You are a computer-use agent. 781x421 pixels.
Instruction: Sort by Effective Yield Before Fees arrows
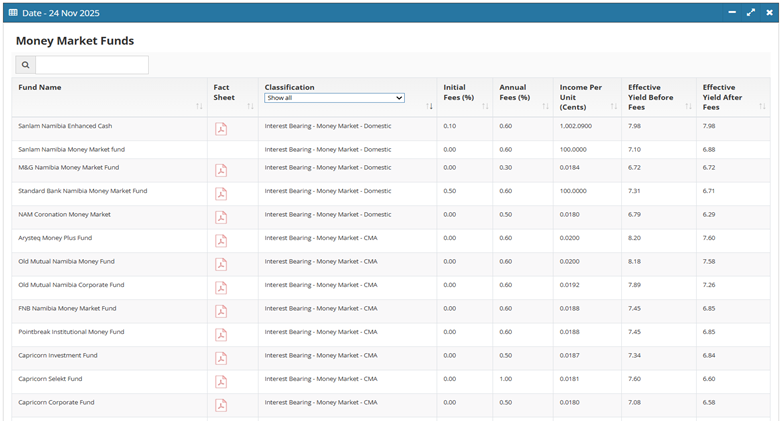click(688, 106)
